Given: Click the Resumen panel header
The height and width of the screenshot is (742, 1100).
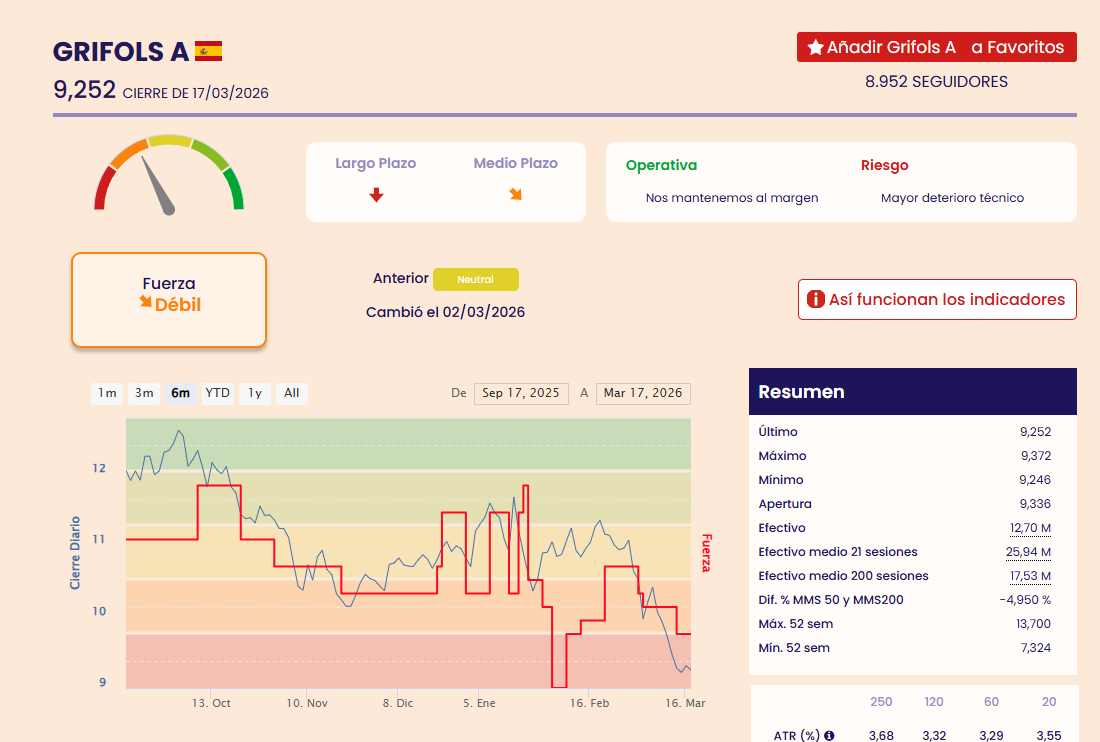Looking at the screenshot, I should click(913, 391).
